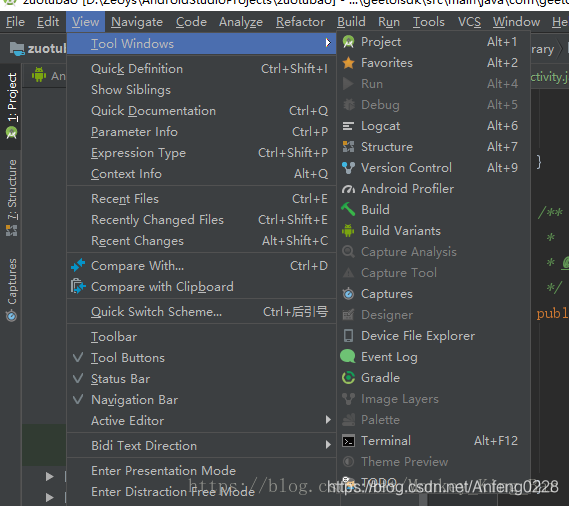This screenshot has width=569, height=506.
Task: Expand the Active Editor submenu arrow
Action: click(328, 420)
